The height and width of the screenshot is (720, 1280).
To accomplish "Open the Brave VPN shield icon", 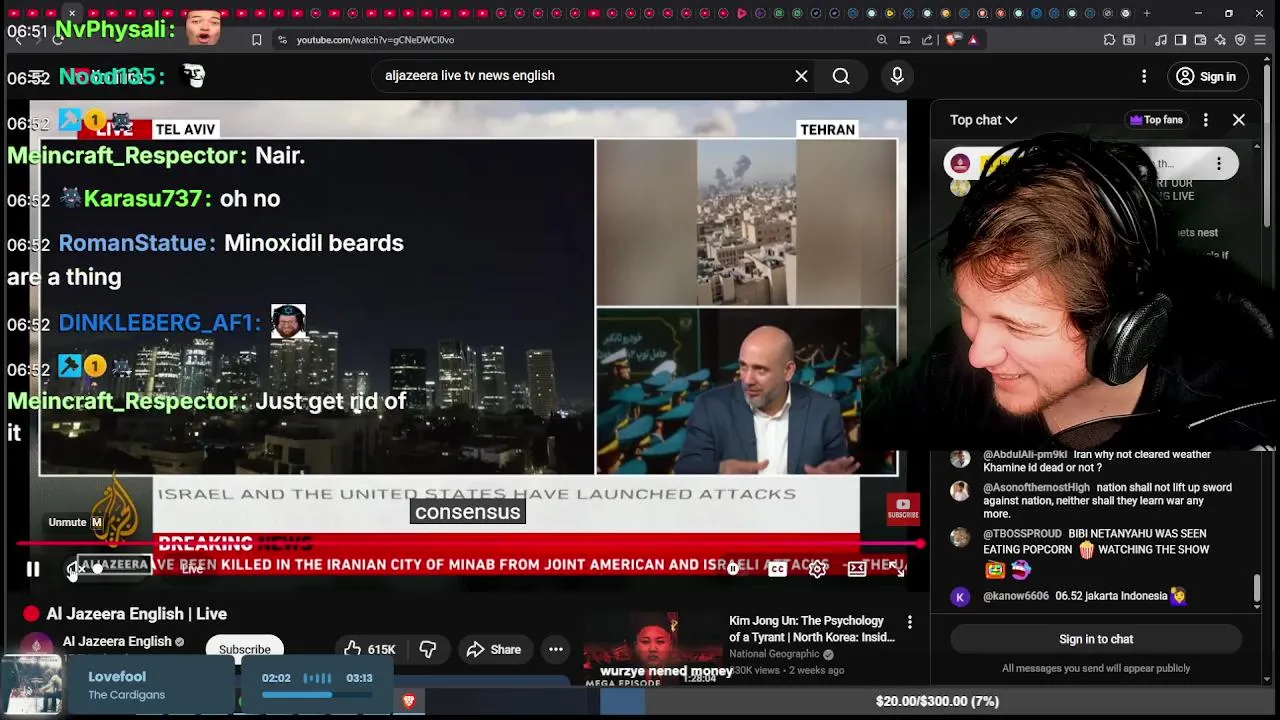I will pyautogui.click(x=1240, y=40).
